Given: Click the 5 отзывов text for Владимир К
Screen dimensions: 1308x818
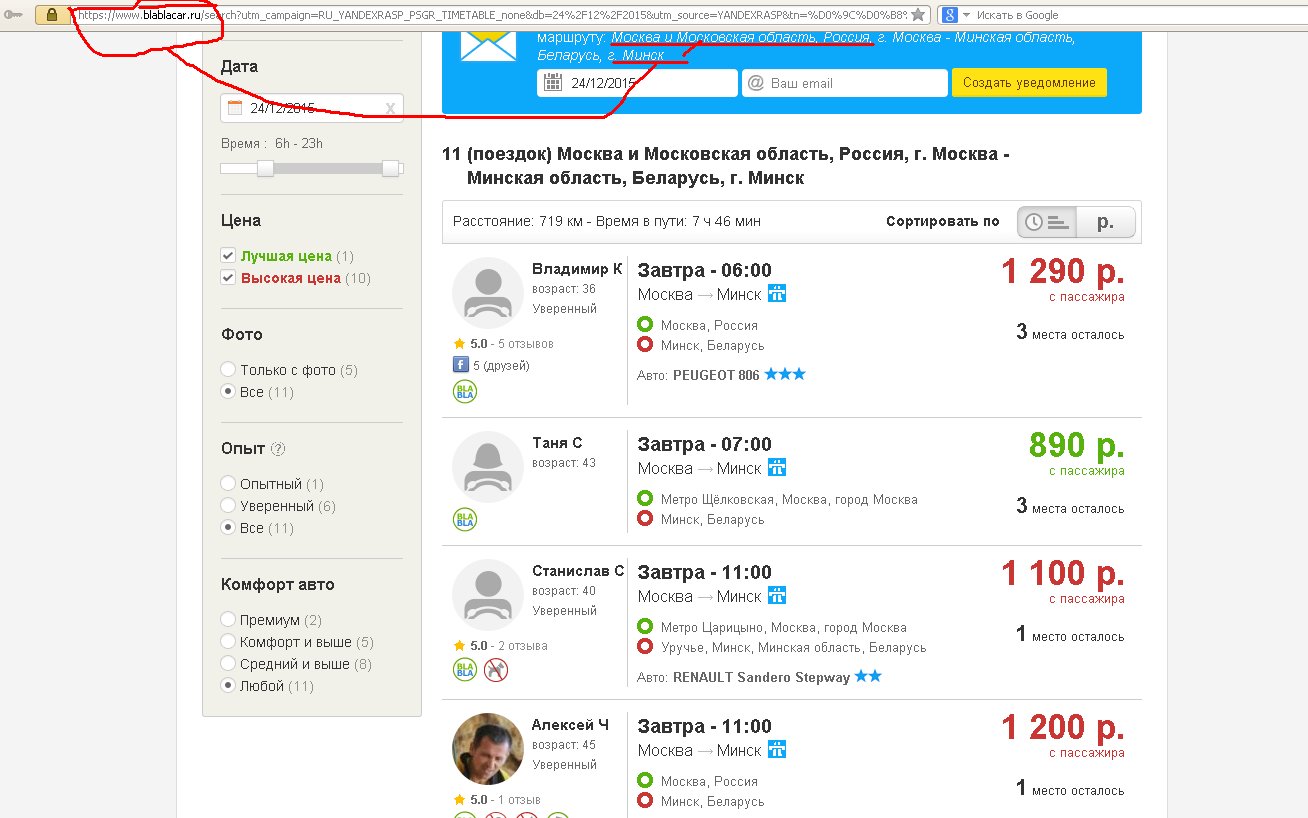Looking at the screenshot, I should (526, 343).
